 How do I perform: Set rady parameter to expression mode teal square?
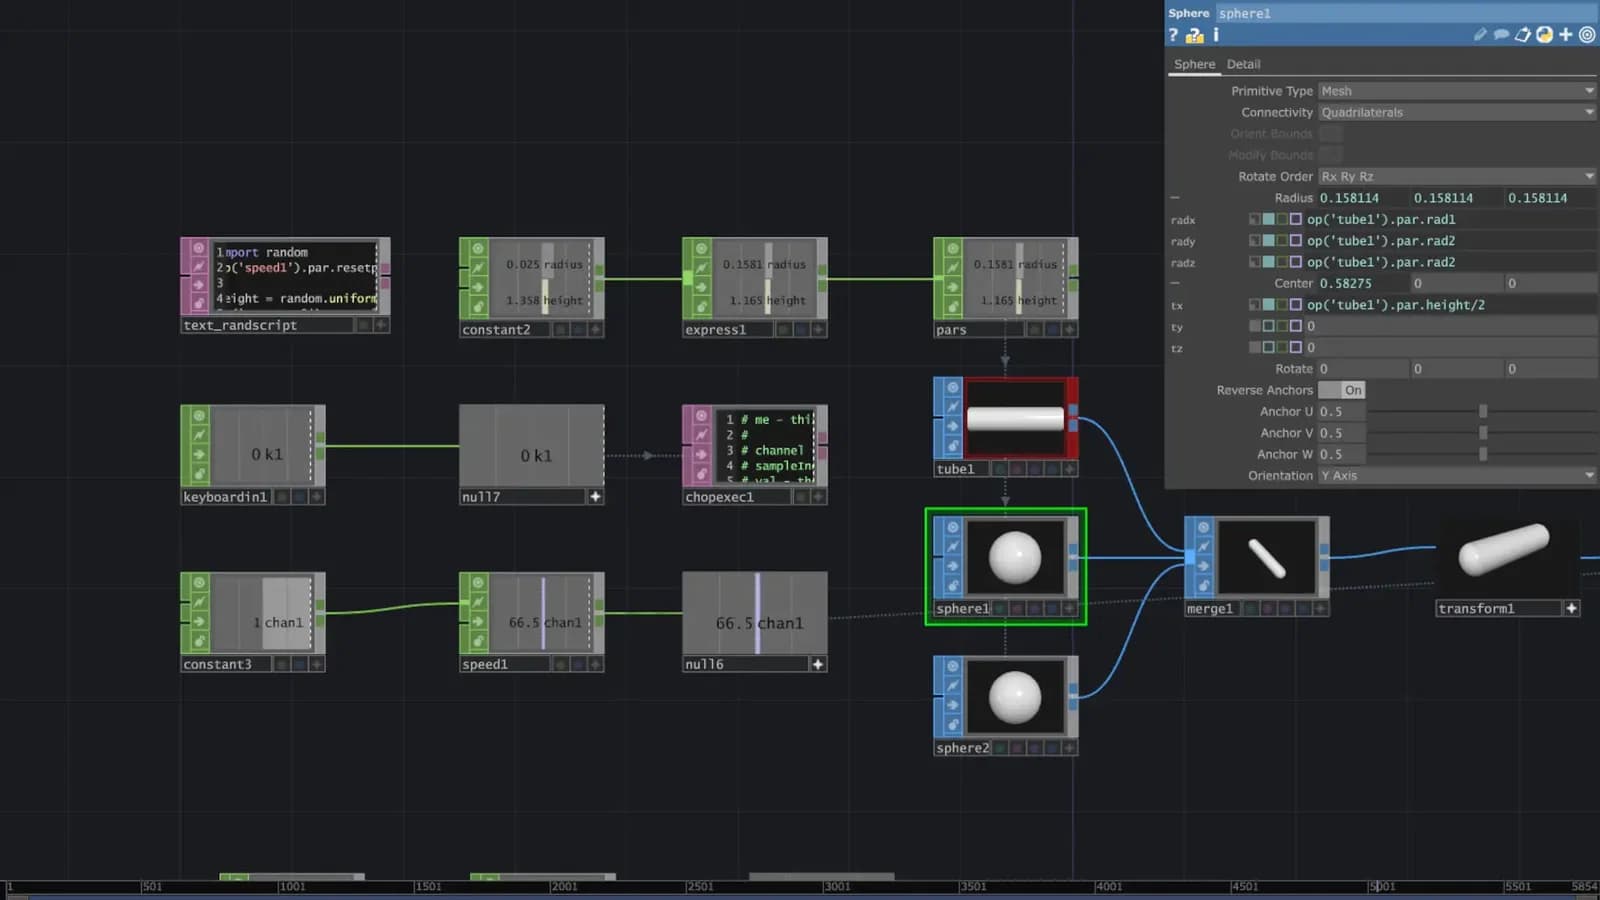coord(1268,241)
